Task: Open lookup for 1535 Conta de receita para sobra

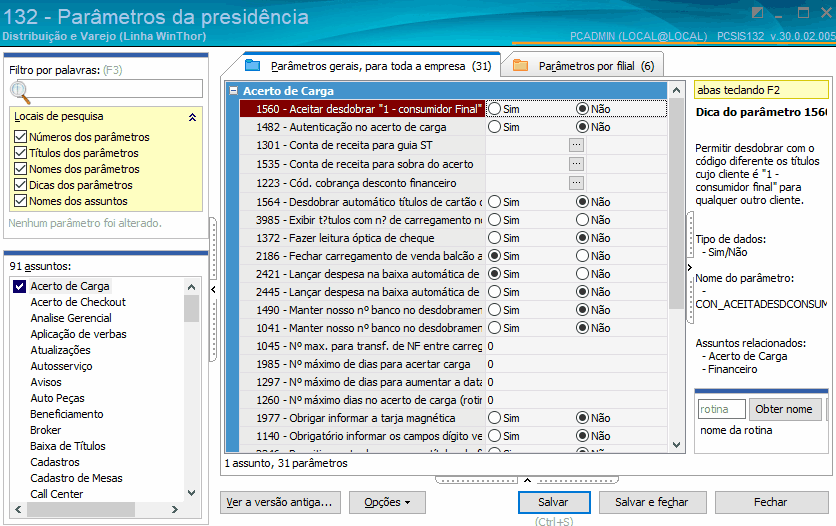Action: [576, 164]
